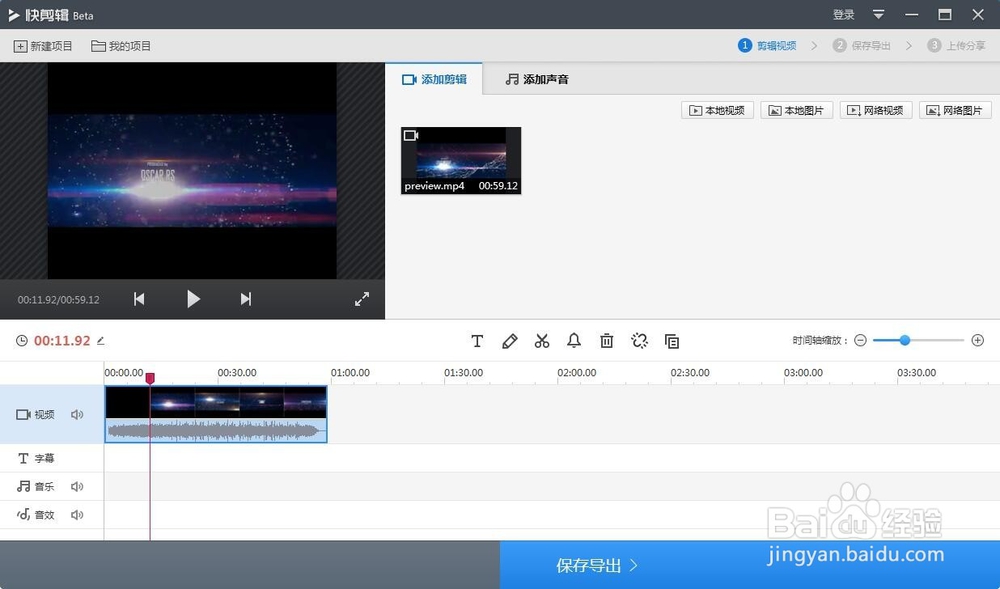The width and height of the screenshot is (1000, 589).
Task: Jump to next frame button
Action: coord(246,299)
